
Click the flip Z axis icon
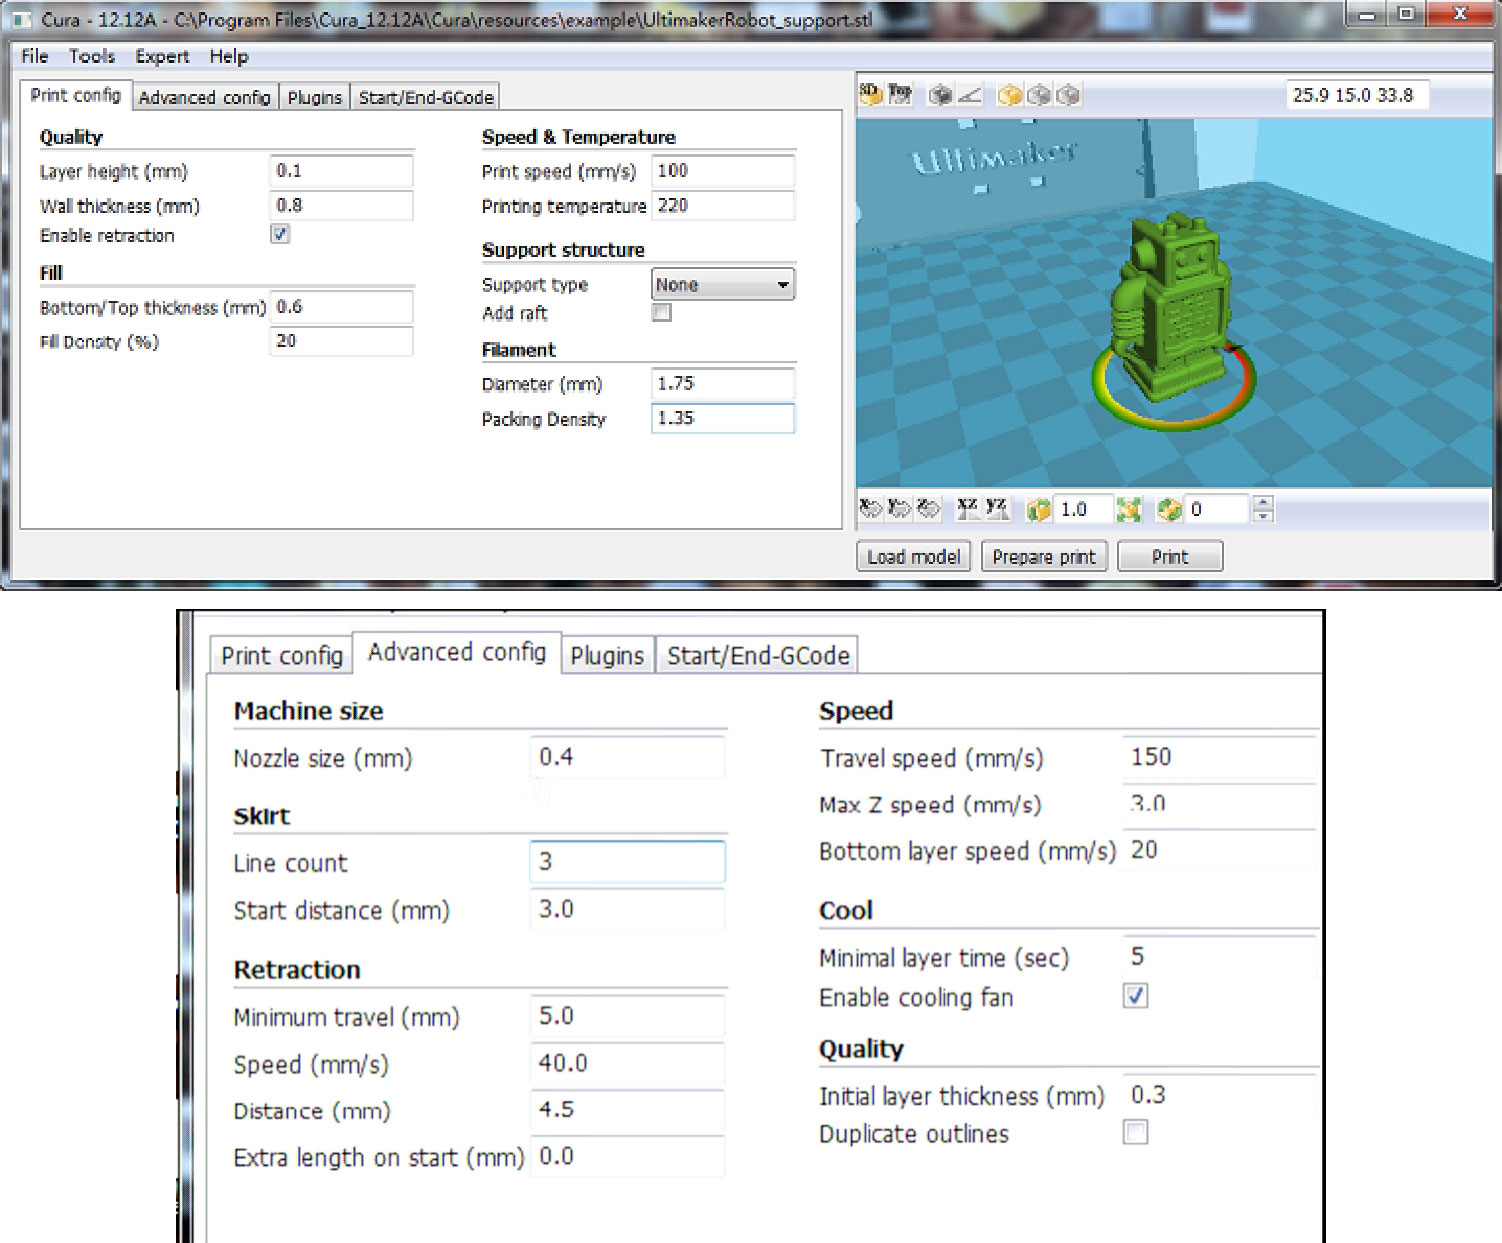coord(929,509)
